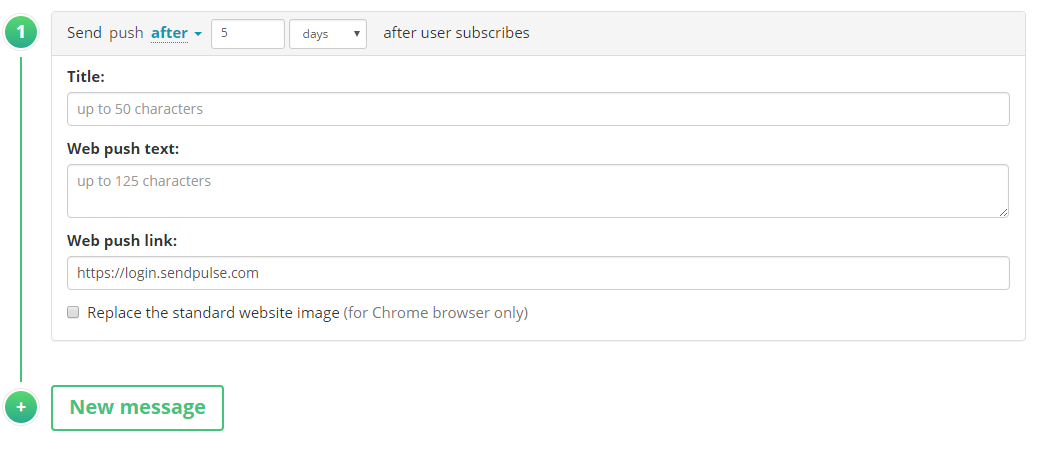Screen dimensions: 1043x449
Task: Click the "Web push text:" label
Action: (x=123, y=149)
